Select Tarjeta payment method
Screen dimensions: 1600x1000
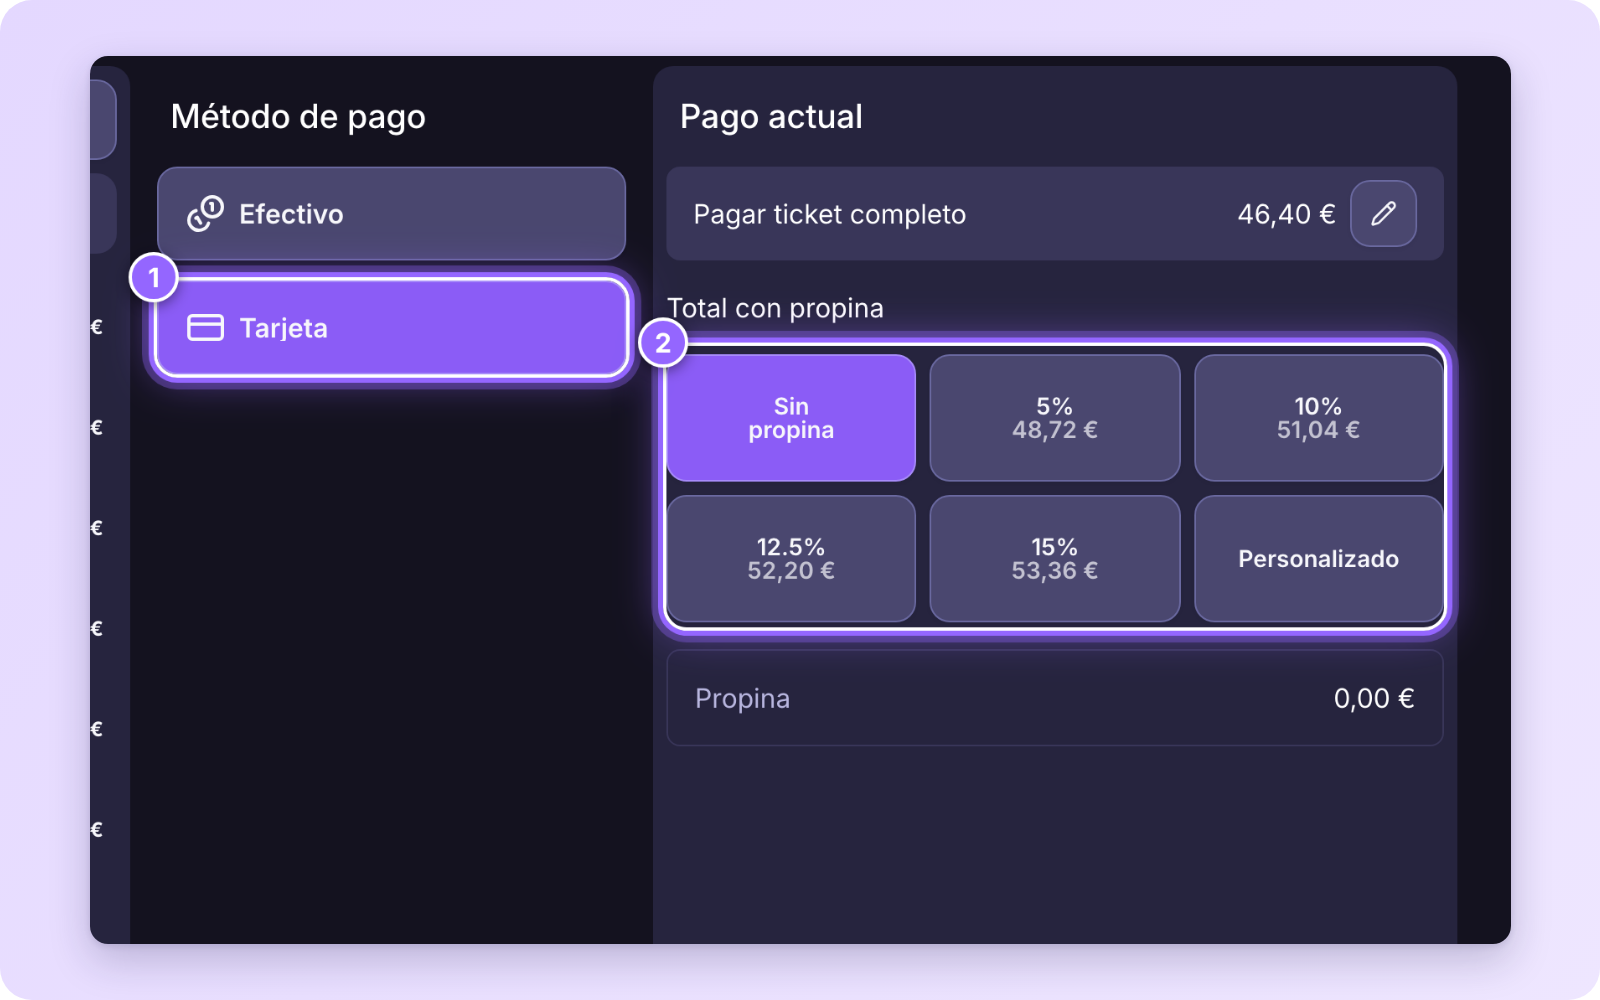[391, 328]
